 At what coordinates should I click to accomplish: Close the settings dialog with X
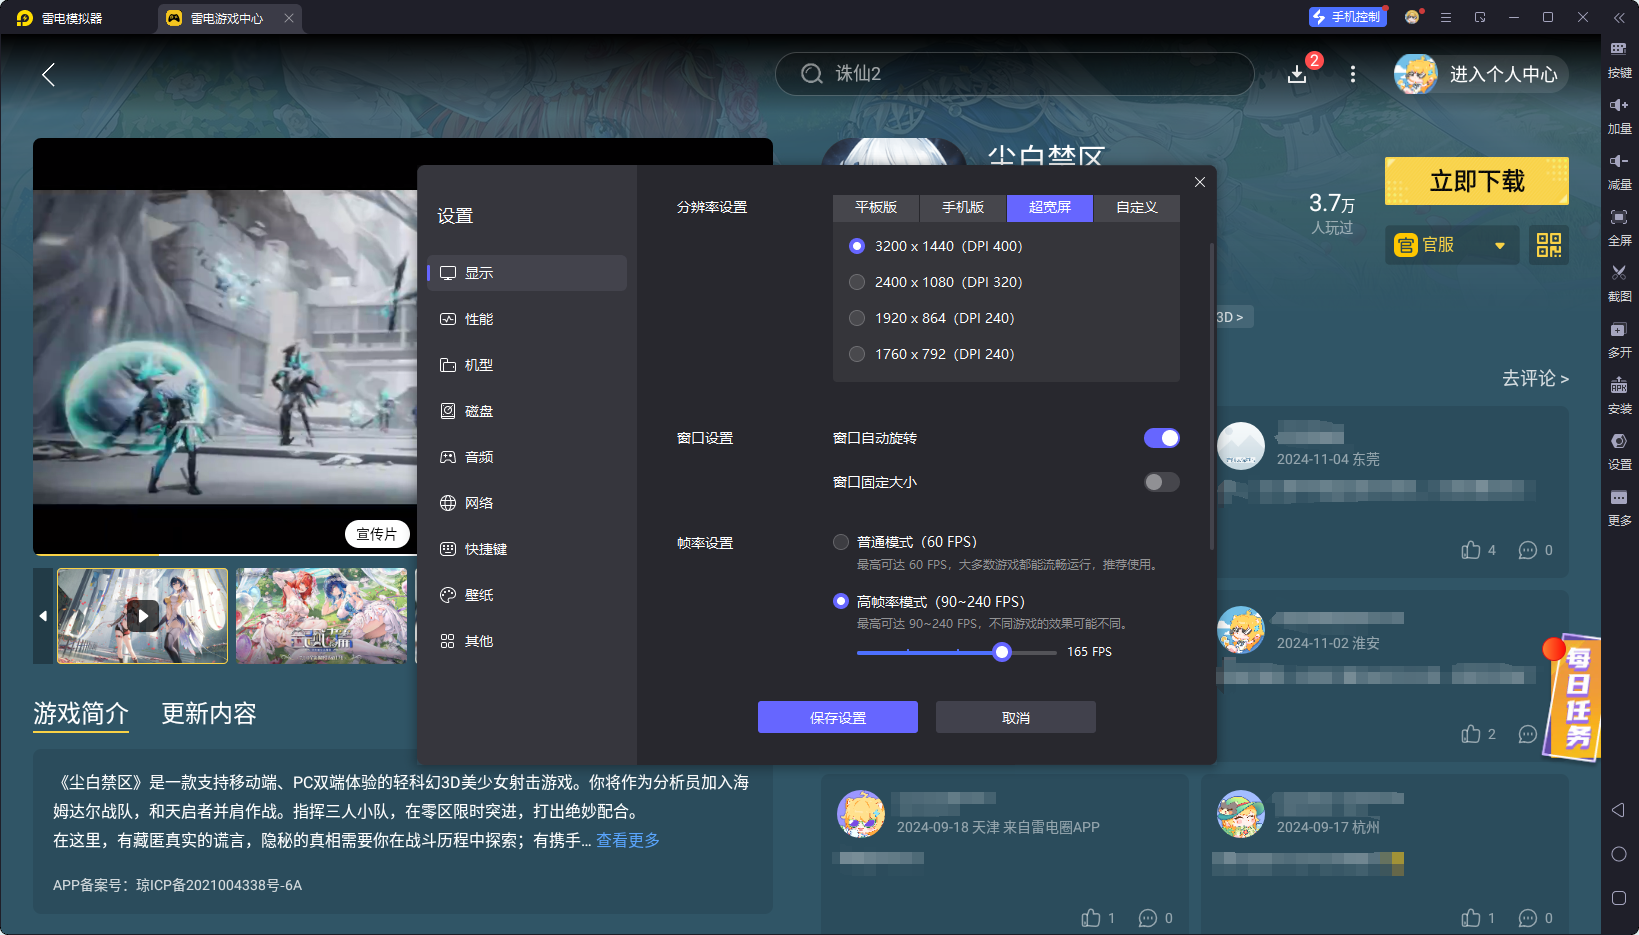[x=1200, y=182]
